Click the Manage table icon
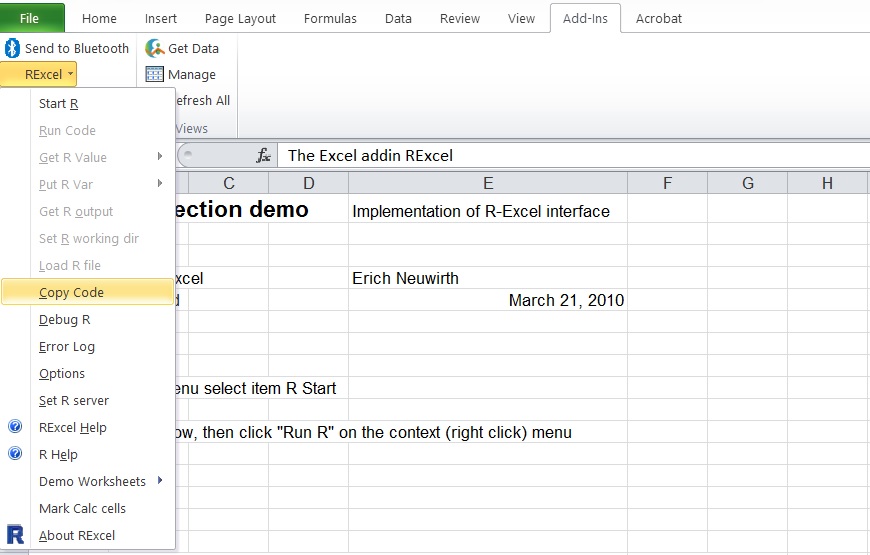 click(x=155, y=74)
